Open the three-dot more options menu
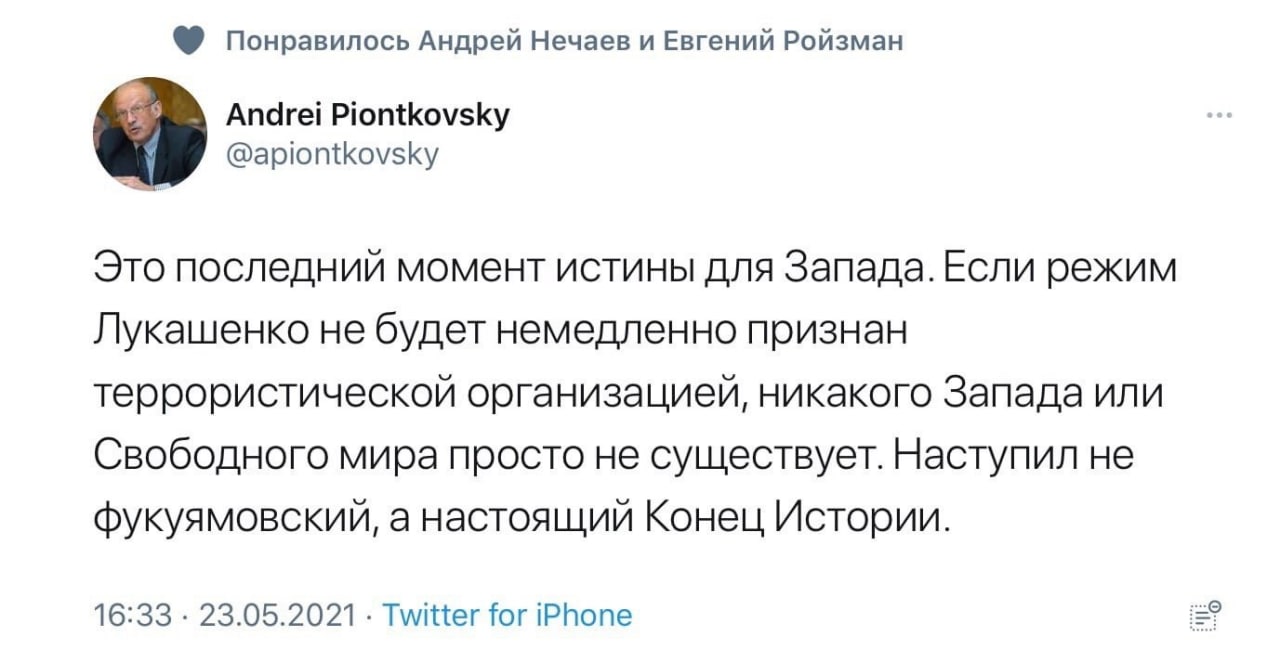This screenshot has width=1280, height=649. coord(1218,115)
